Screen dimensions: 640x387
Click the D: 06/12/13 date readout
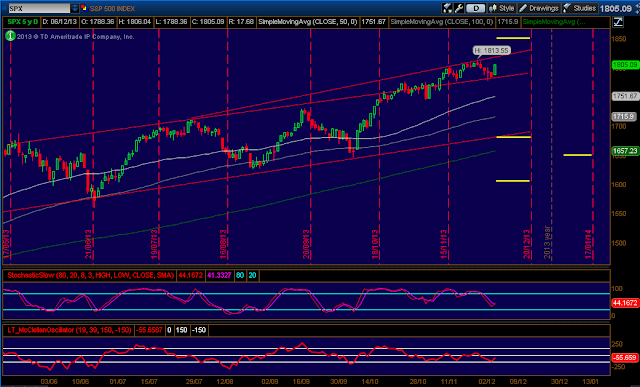pyautogui.click(x=59, y=22)
